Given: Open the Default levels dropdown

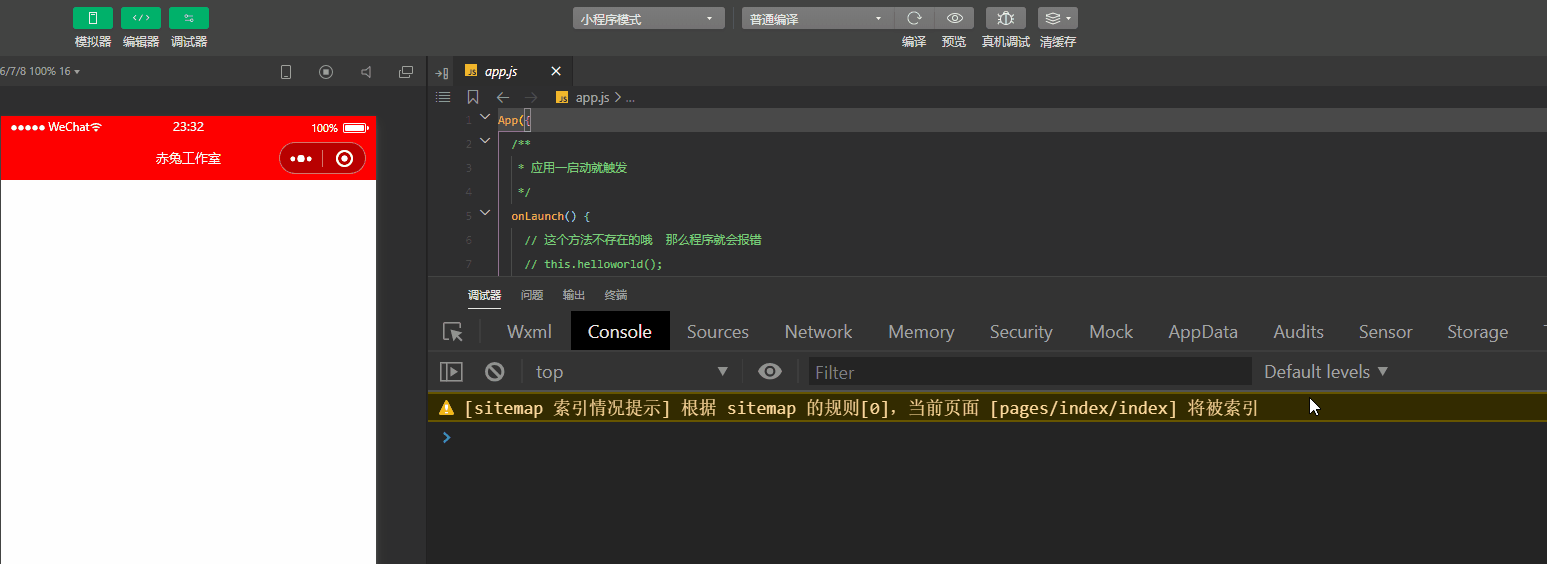Looking at the screenshot, I should (1326, 372).
